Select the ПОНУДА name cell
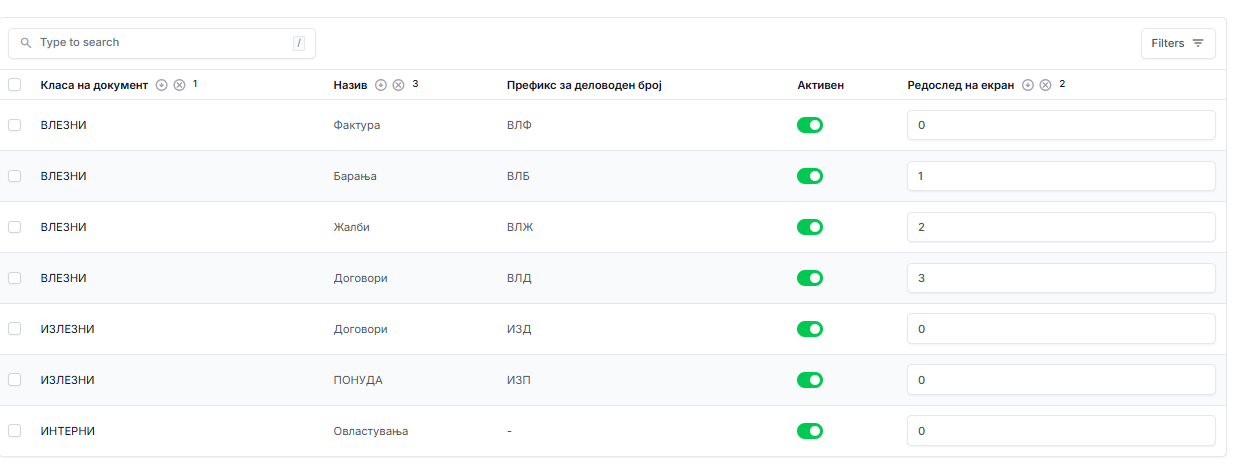 point(357,380)
